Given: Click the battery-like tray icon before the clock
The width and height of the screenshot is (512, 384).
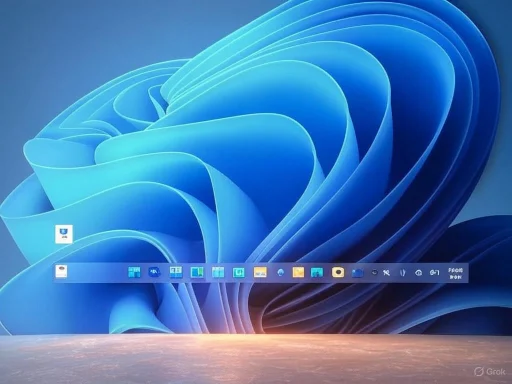Looking at the screenshot, I should coord(434,273).
